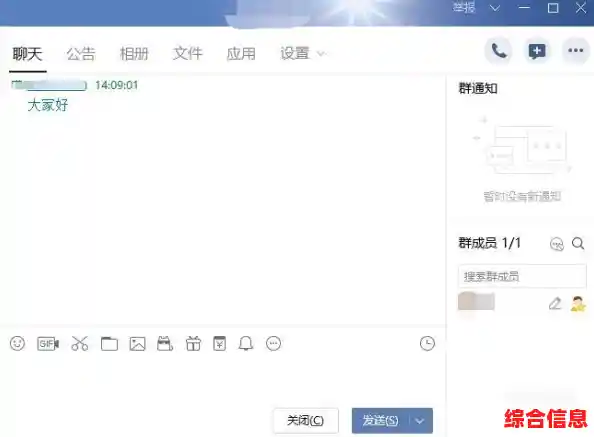Click the 关闭(C) button
This screenshot has width=594, height=437.
(305, 420)
